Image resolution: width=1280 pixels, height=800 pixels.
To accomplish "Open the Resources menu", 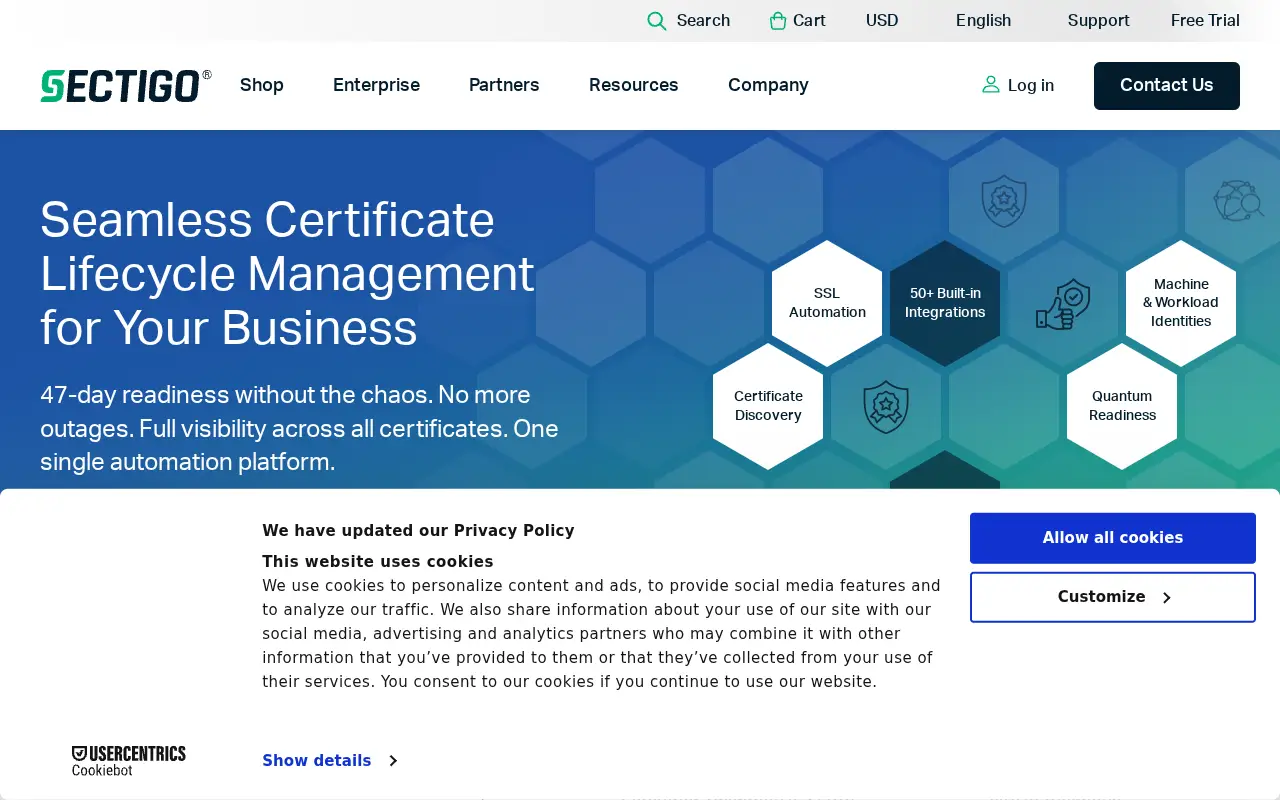I will (x=634, y=85).
